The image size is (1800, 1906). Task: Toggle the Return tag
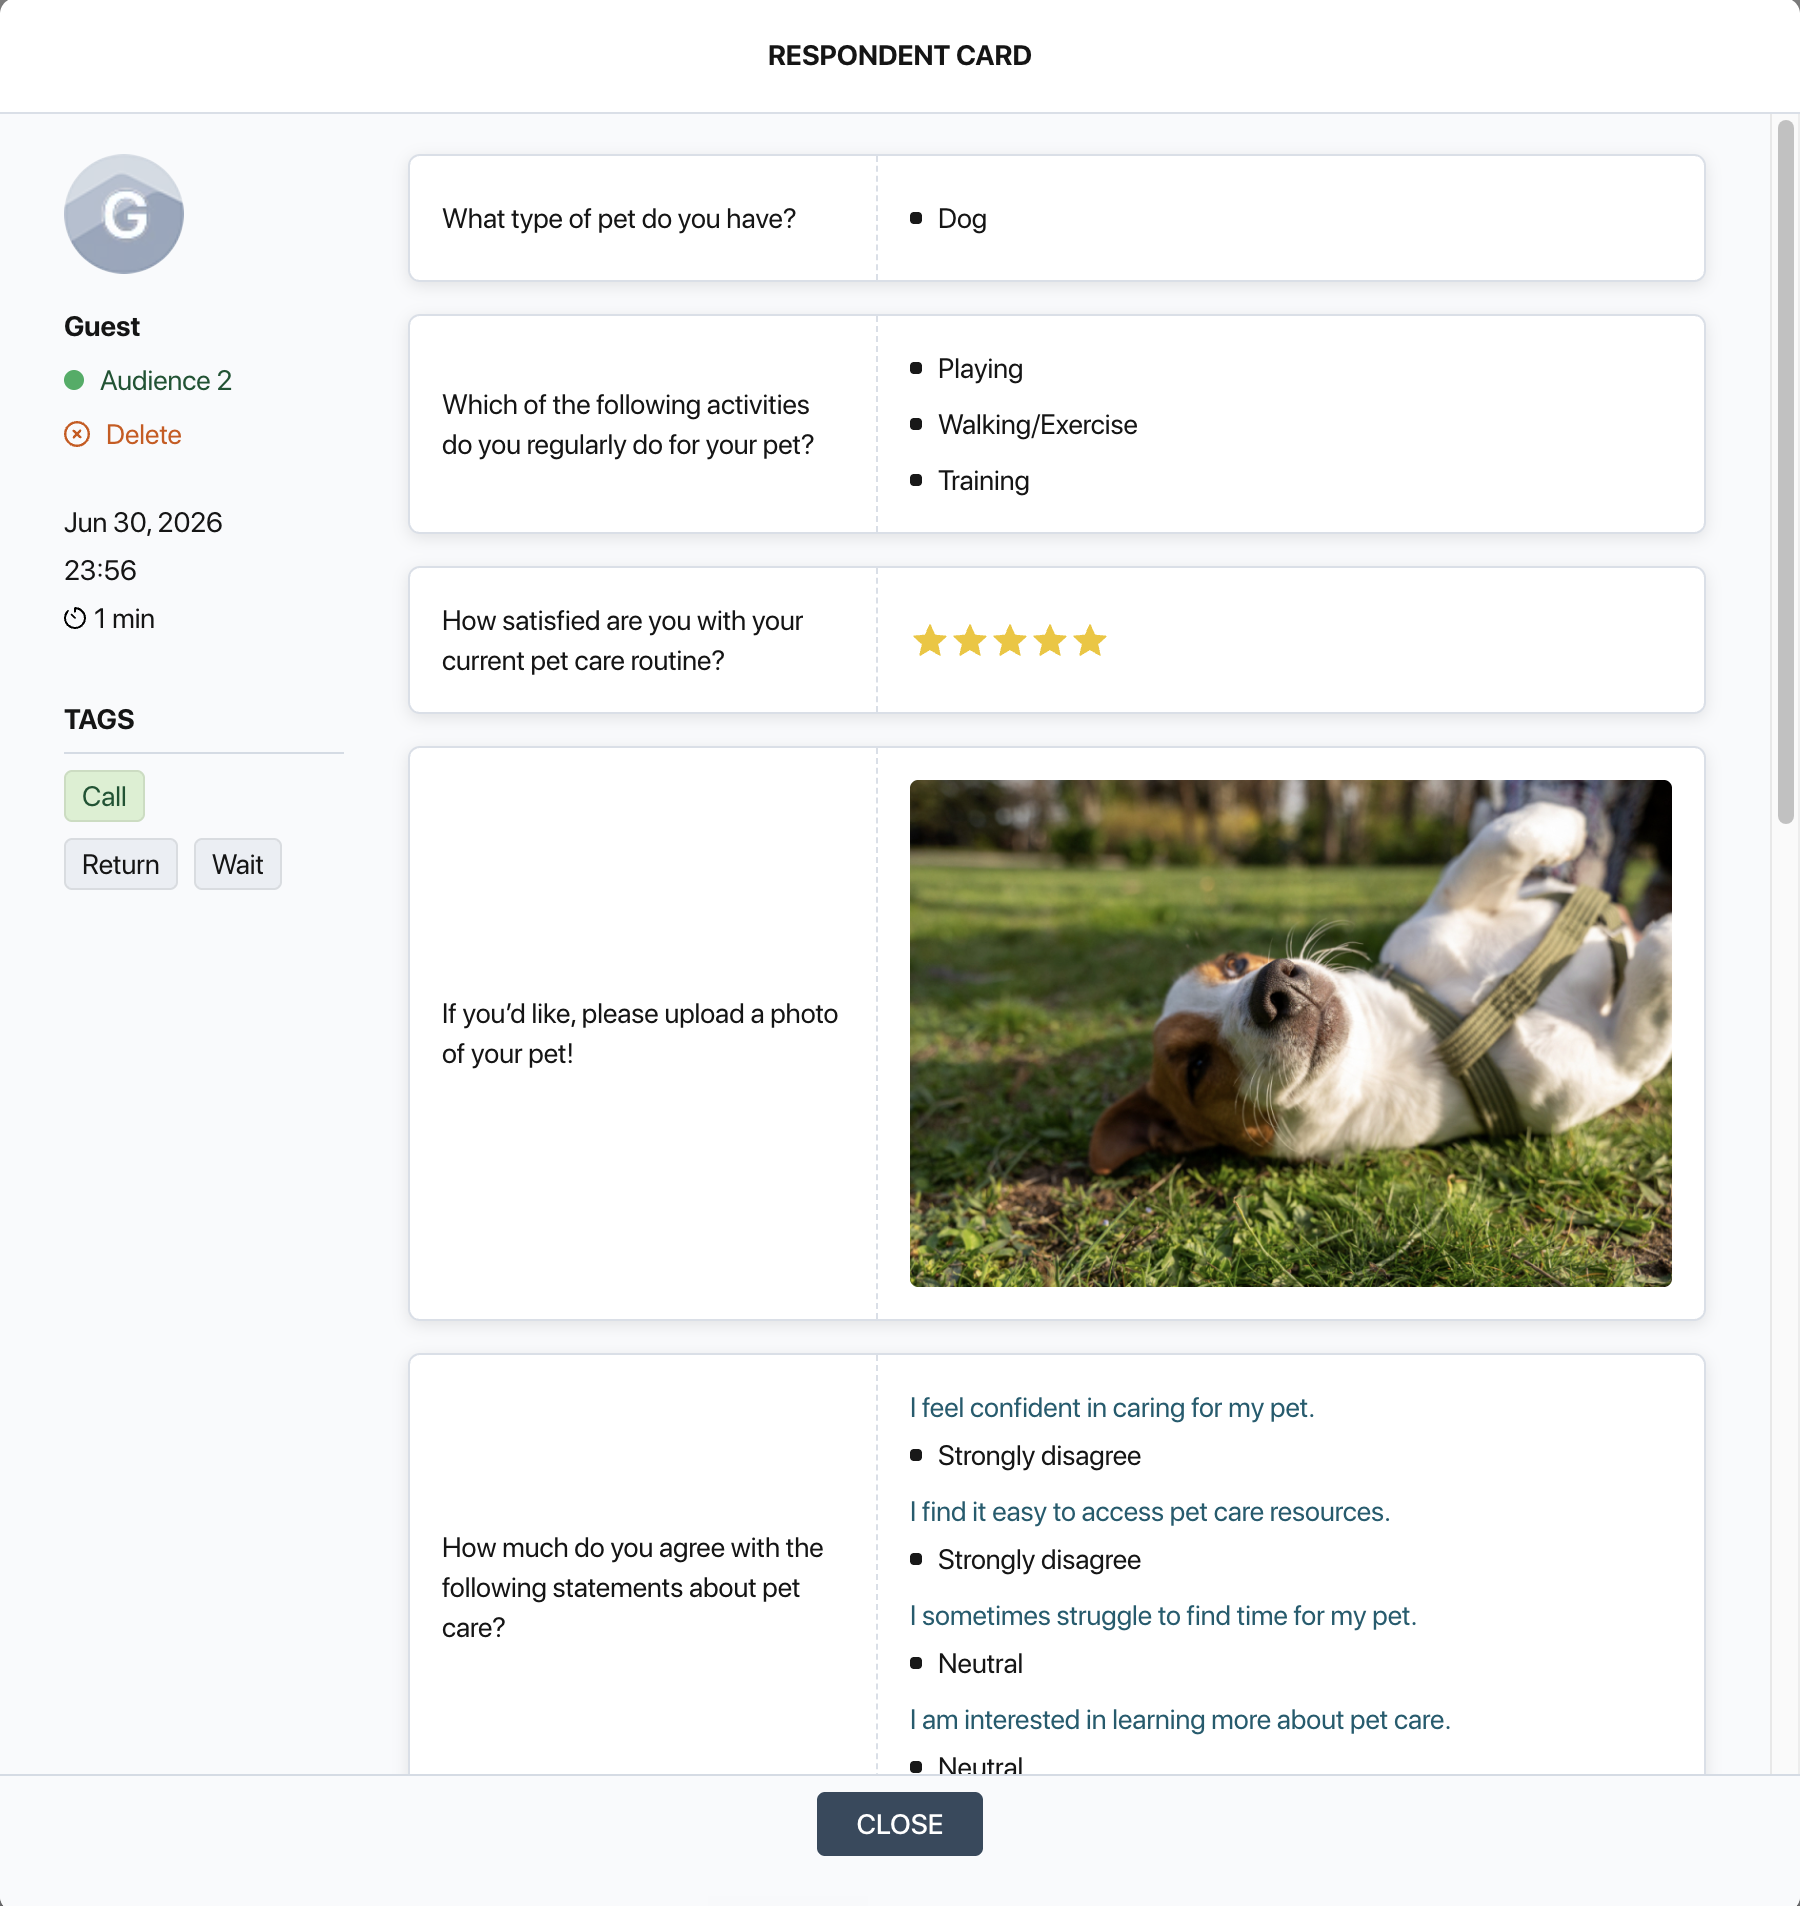pyautogui.click(x=121, y=864)
